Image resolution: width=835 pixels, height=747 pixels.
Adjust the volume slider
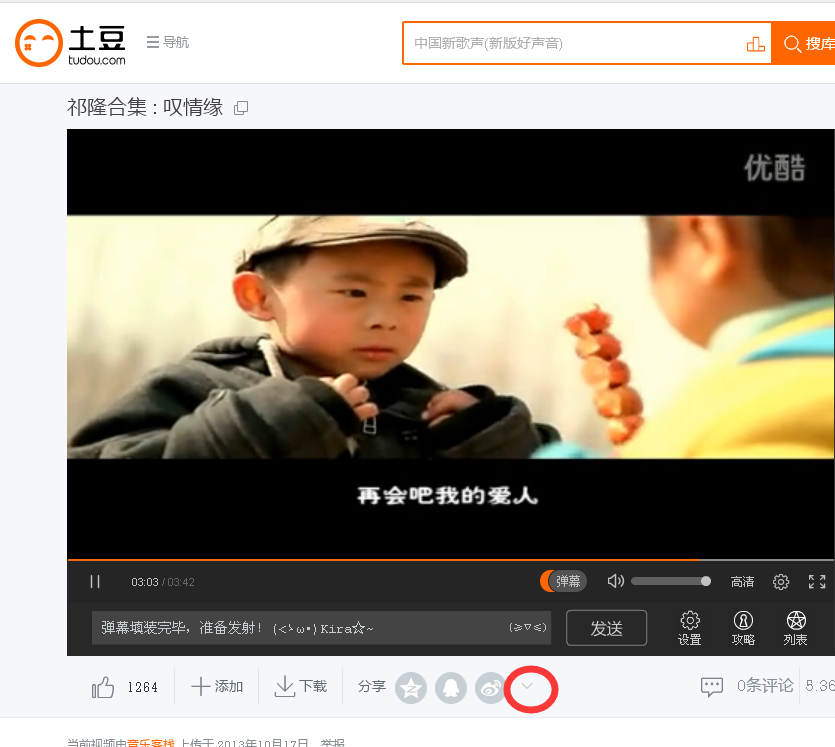click(x=671, y=581)
